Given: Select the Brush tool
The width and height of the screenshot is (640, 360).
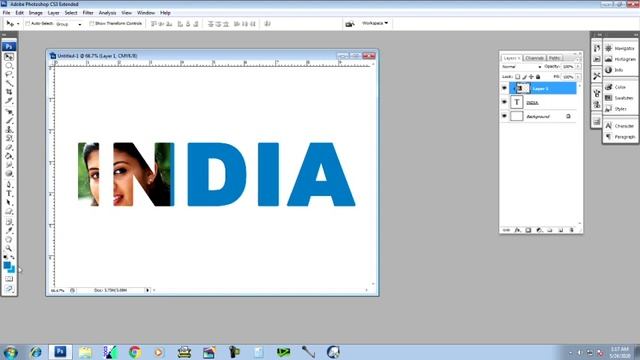Looking at the screenshot, I should point(9,121).
